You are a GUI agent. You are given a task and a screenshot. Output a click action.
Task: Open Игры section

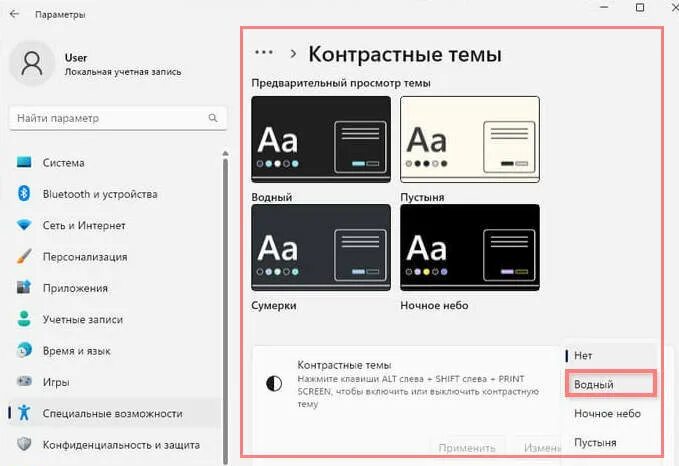click(115, 382)
